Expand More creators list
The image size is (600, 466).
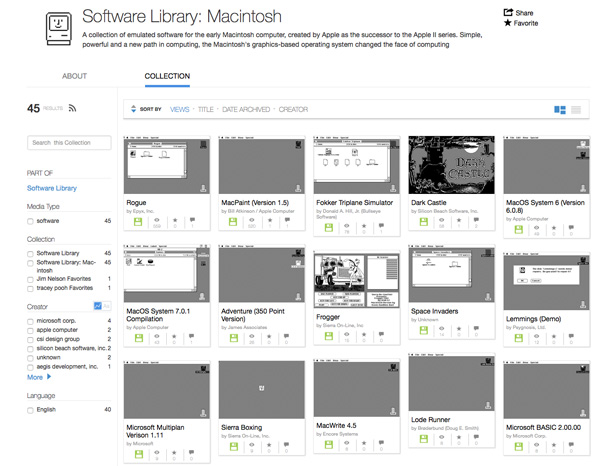(x=39, y=377)
